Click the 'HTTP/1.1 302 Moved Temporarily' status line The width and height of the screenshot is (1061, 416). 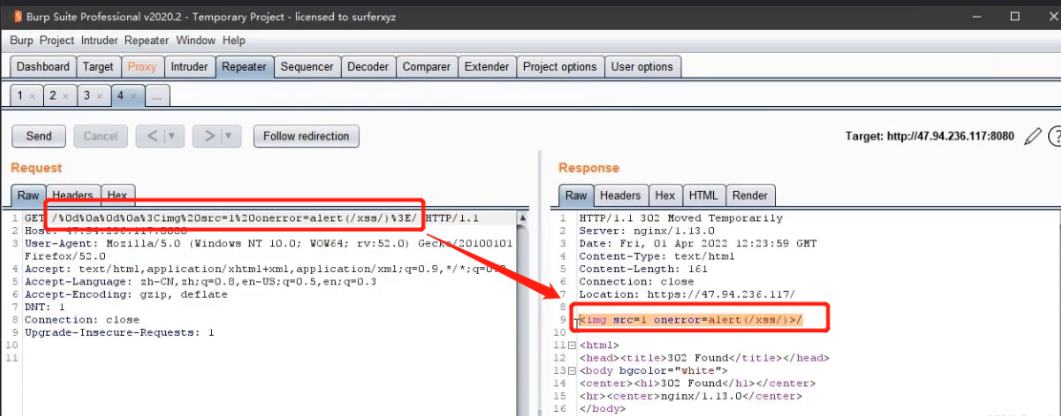pyautogui.click(x=681, y=218)
